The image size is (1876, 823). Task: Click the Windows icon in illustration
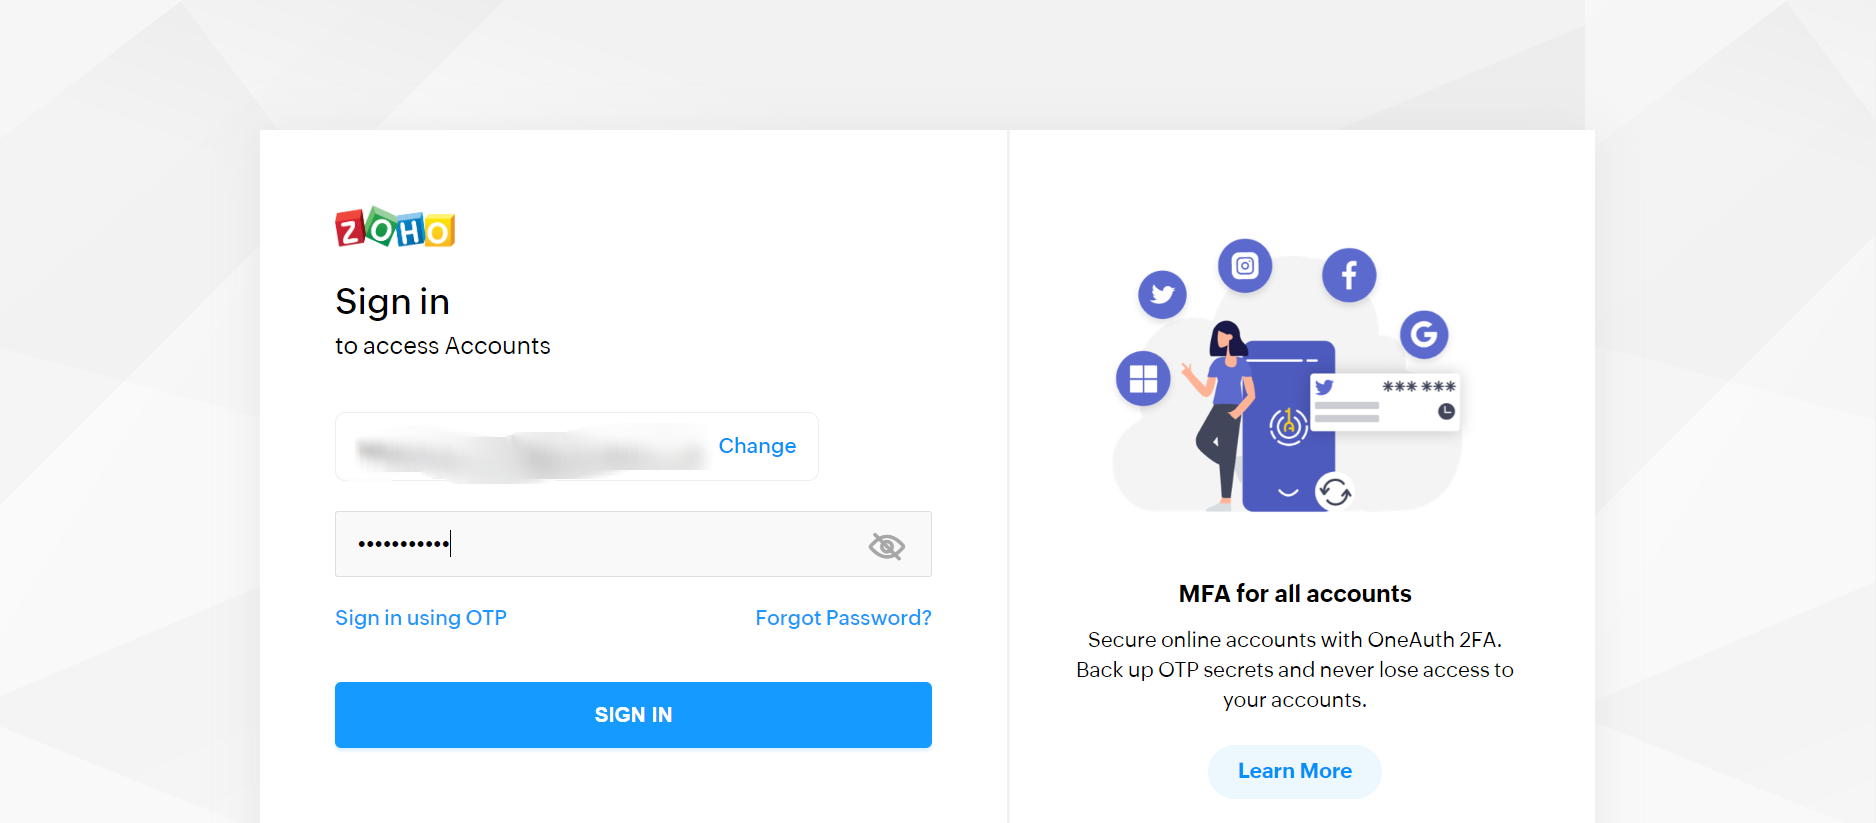pos(1143,379)
